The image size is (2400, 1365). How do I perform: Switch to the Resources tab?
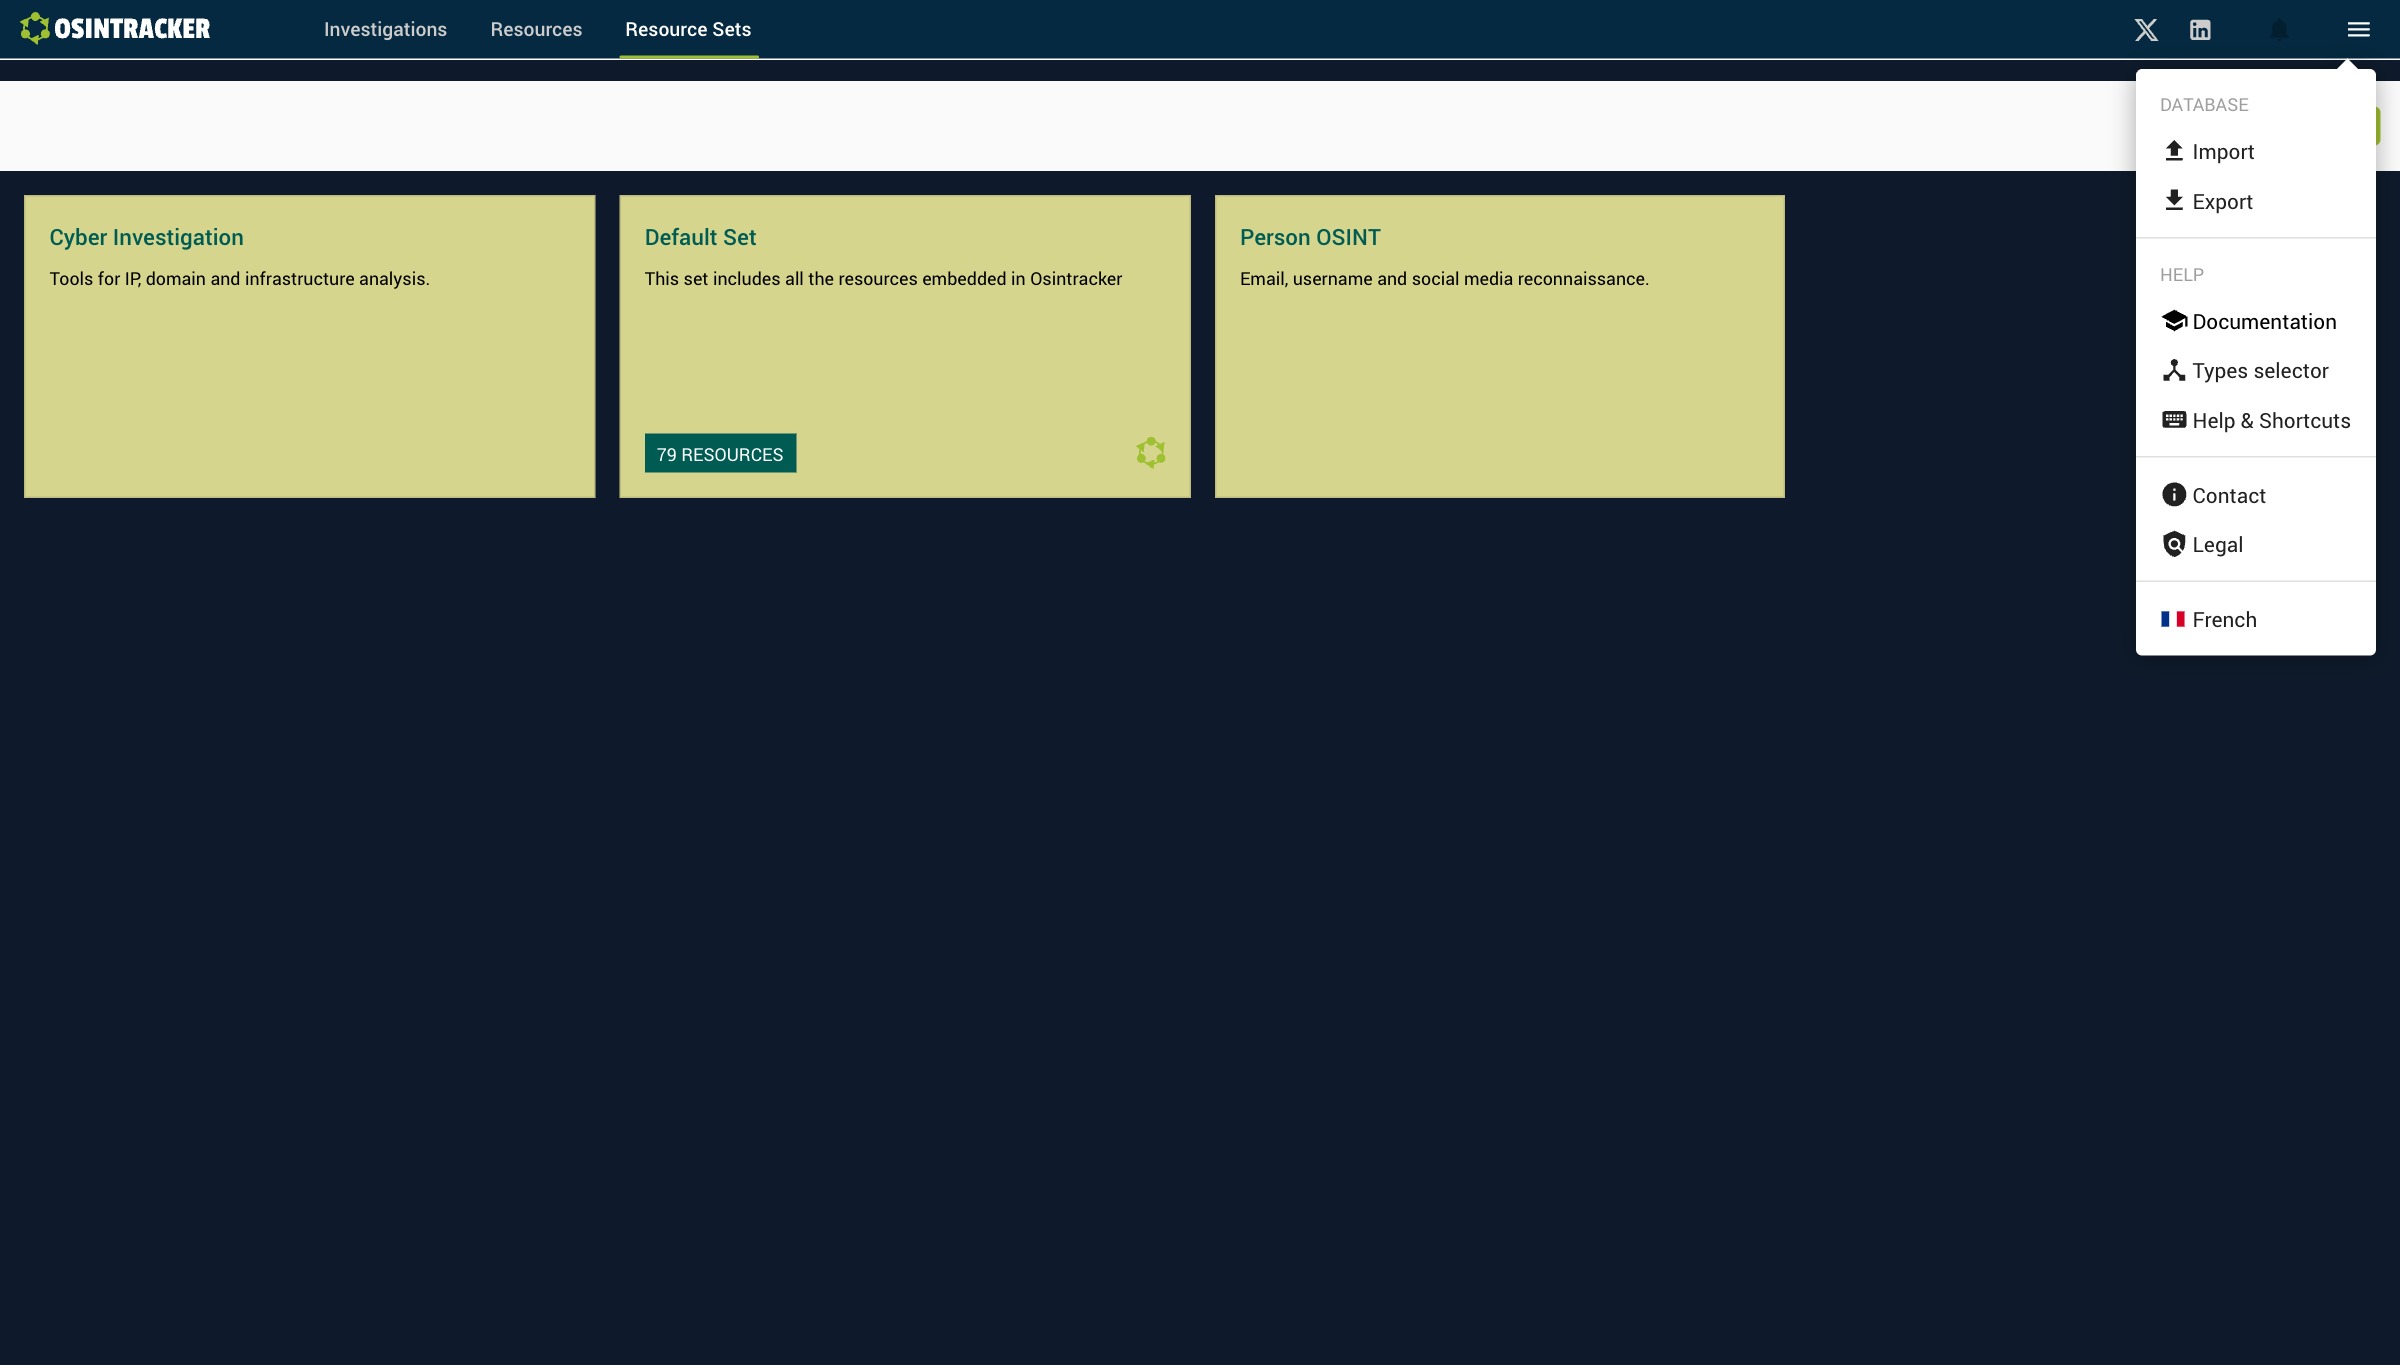coord(536,30)
